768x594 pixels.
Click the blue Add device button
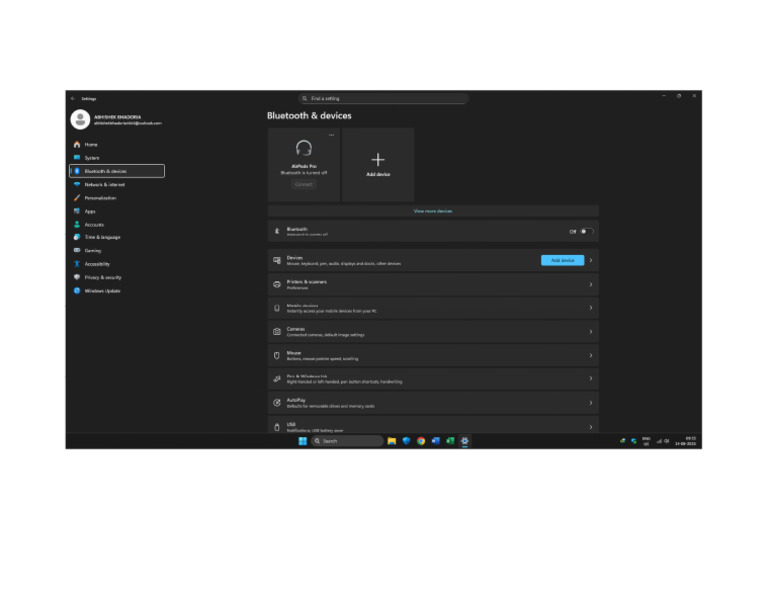coord(562,260)
